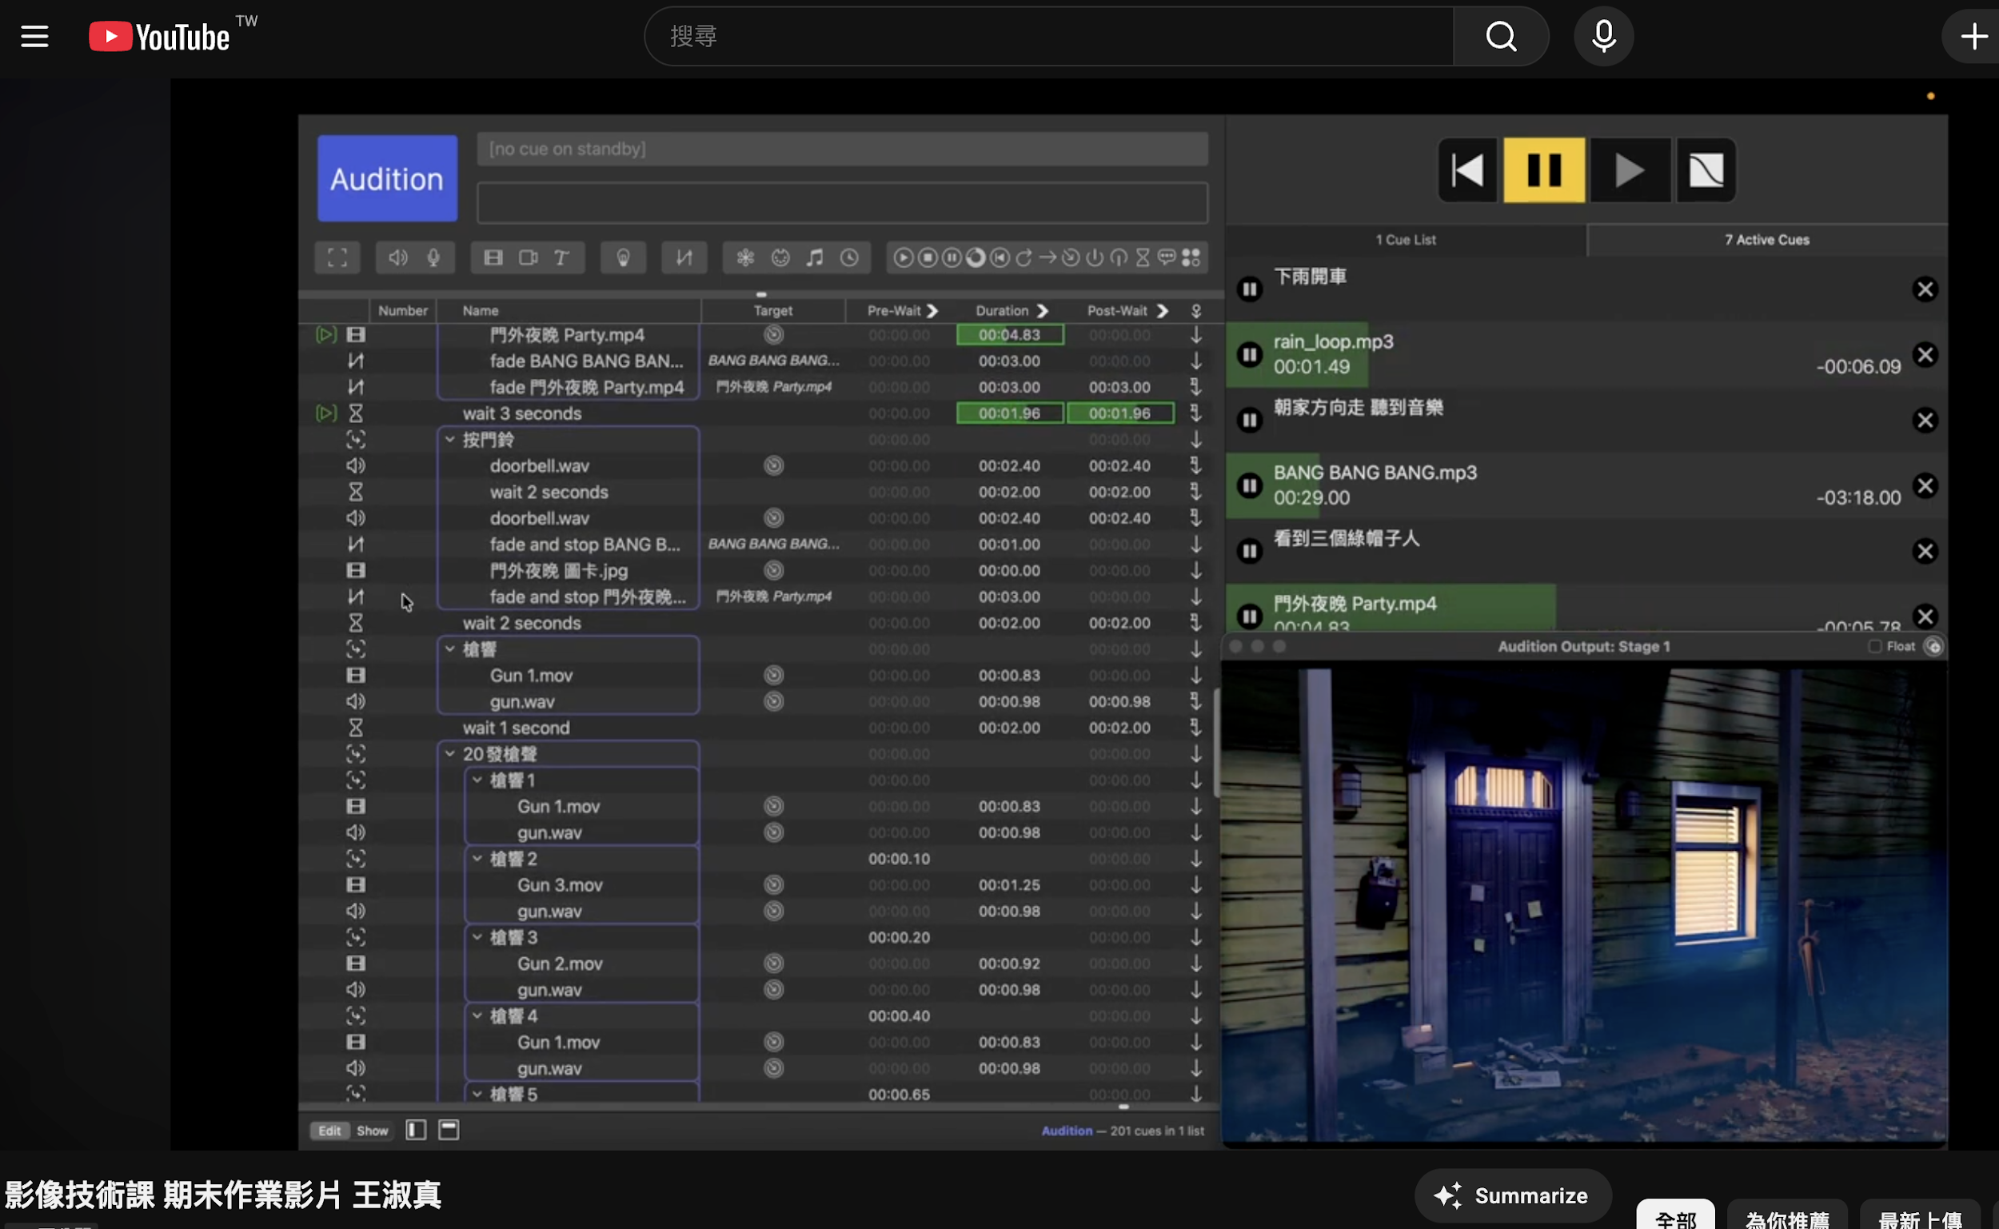Add a new Video cue from the toolbar
Image resolution: width=1999 pixels, height=1229 pixels.
coord(493,258)
